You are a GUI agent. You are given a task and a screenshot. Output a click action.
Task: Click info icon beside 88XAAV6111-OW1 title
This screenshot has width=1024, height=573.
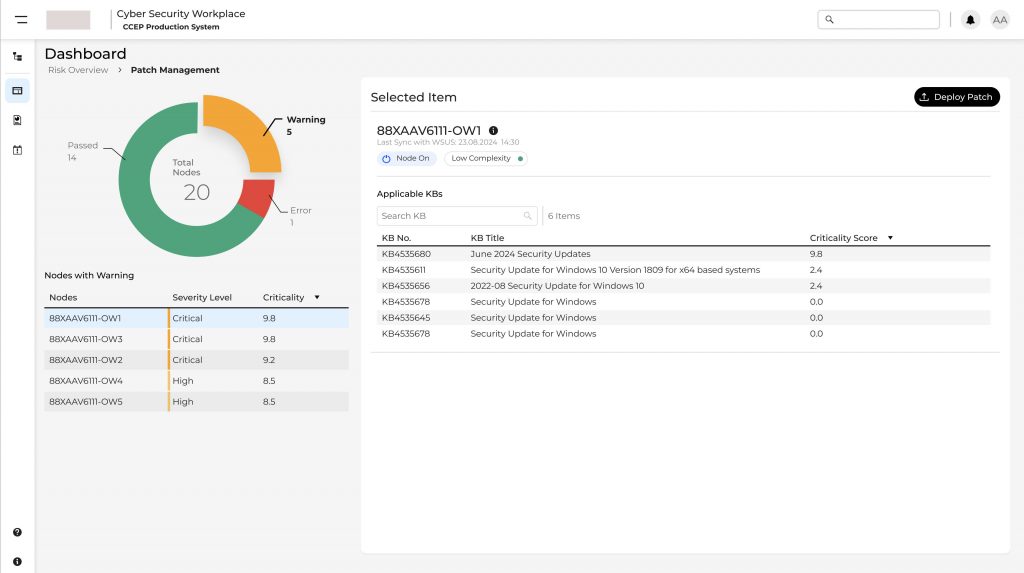click(493, 131)
